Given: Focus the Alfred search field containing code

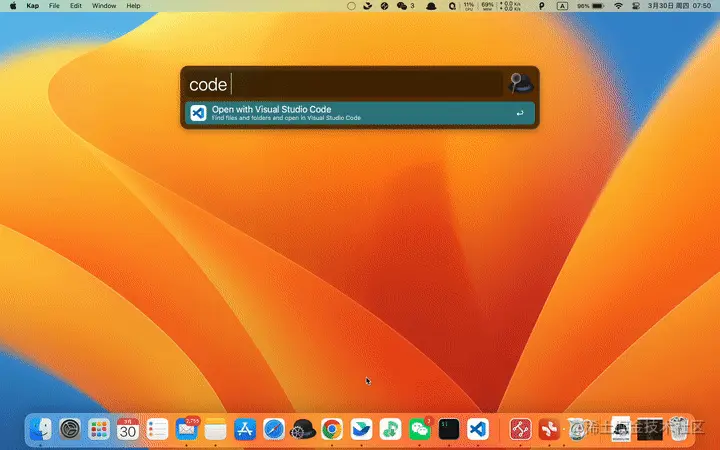Looking at the screenshot, I should 344,84.
